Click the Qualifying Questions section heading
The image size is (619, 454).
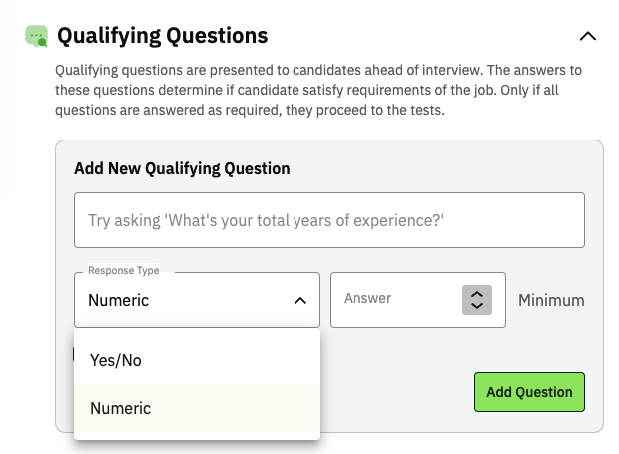(163, 36)
